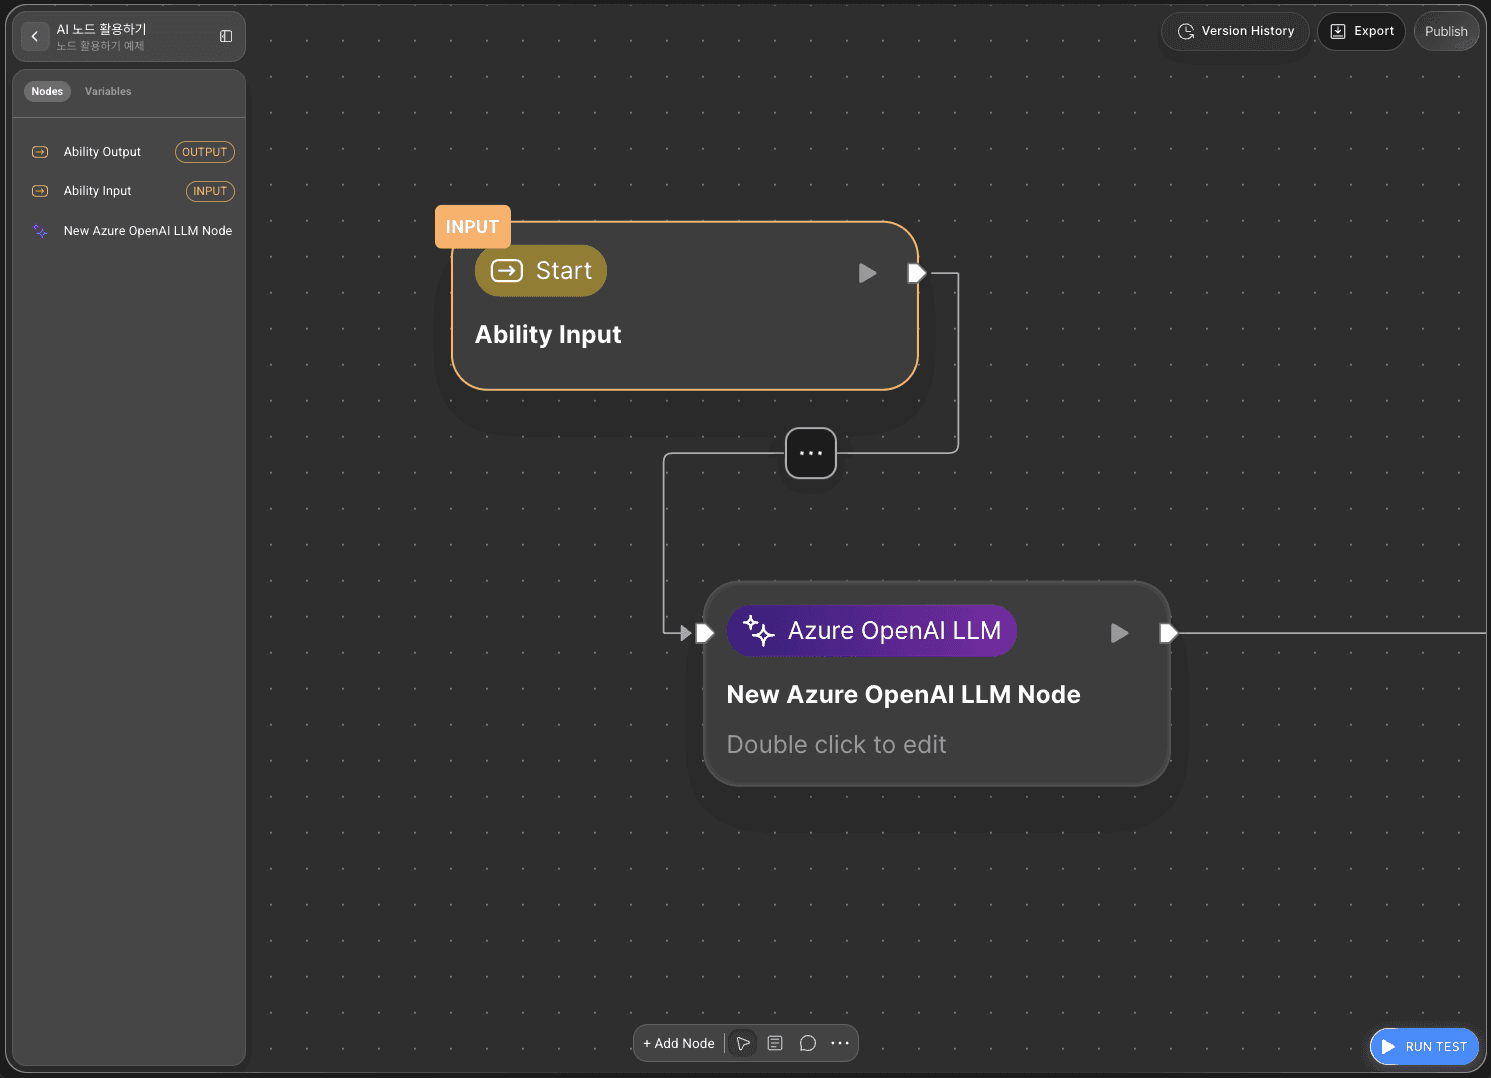The image size is (1491, 1078).
Task: Select the Ability Input node title
Action: (x=548, y=335)
